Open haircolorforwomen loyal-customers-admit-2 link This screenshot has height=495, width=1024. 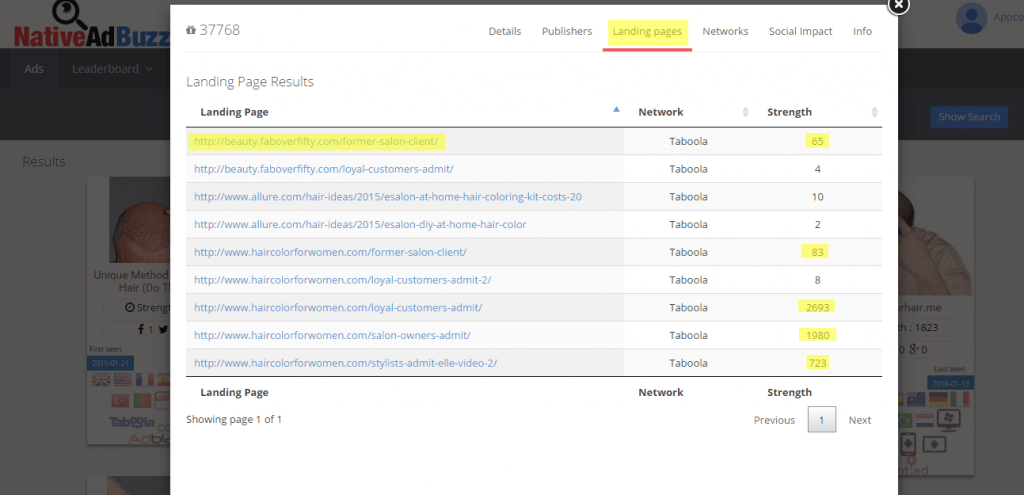pos(342,279)
